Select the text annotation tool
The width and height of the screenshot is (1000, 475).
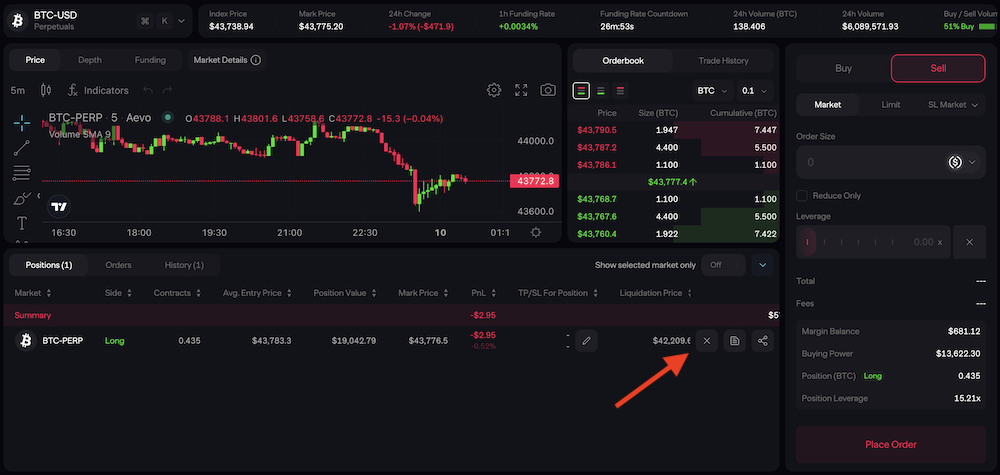22,223
